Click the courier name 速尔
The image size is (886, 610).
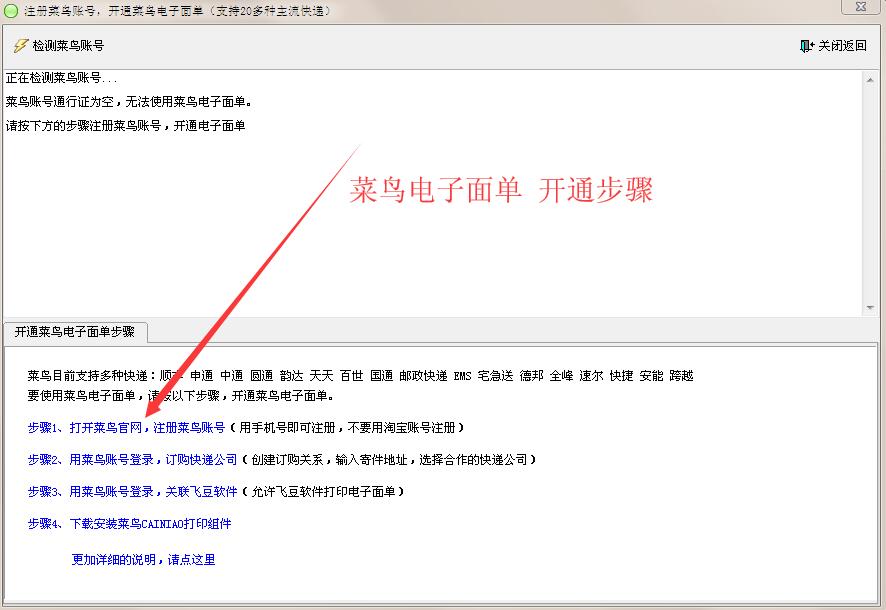click(592, 376)
